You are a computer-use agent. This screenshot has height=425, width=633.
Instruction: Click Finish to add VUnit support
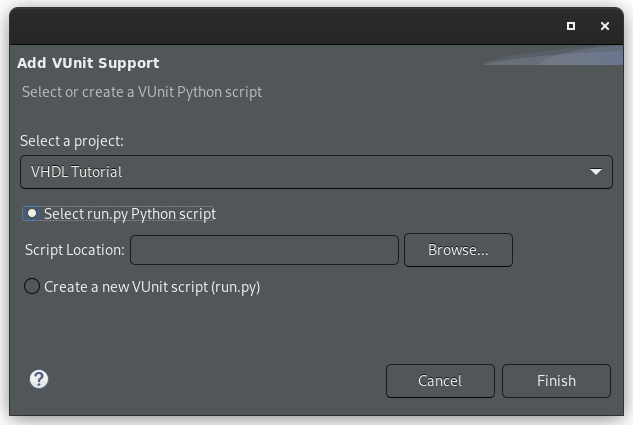(556, 381)
